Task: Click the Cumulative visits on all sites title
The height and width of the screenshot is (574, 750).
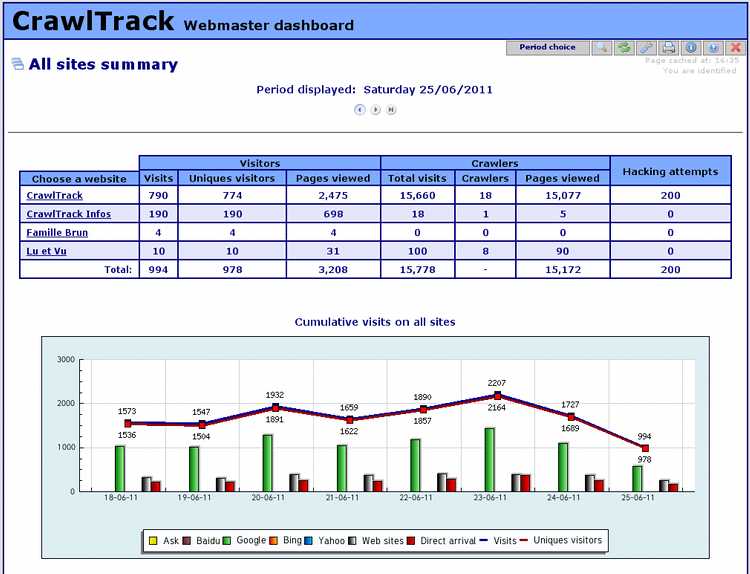Action: pyautogui.click(x=375, y=322)
